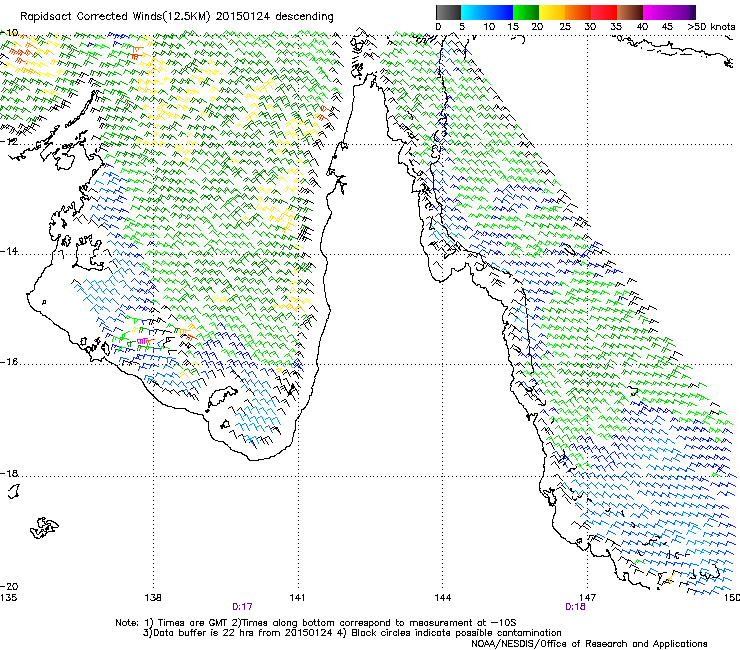Click the legend value '10'
This screenshot has height=650, width=740.
[489, 26]
